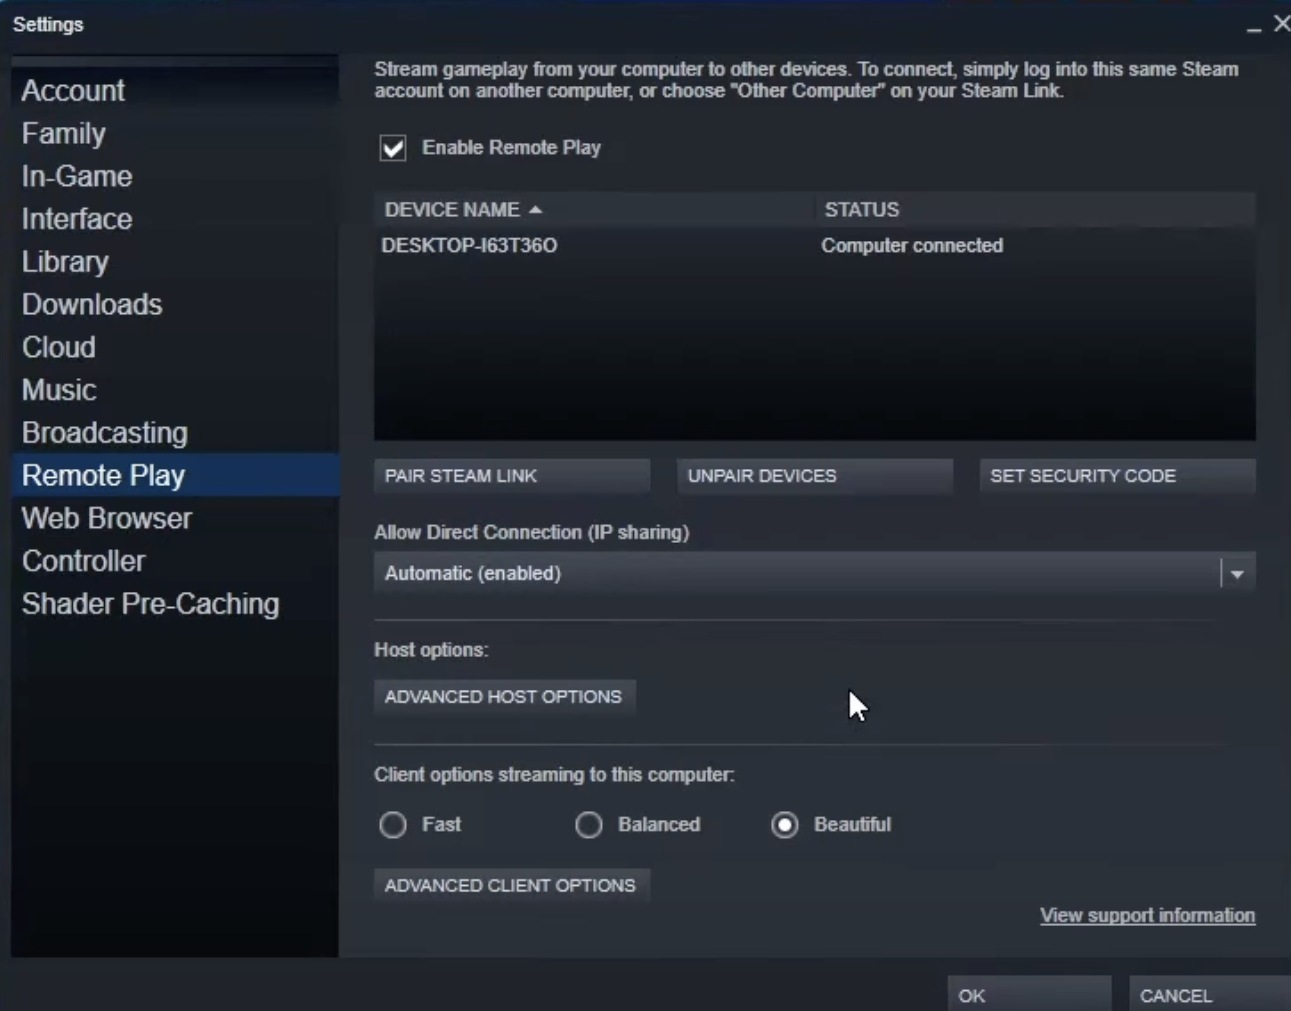
Task: Switch to Web Browser settings
Action: coord(107,518)
